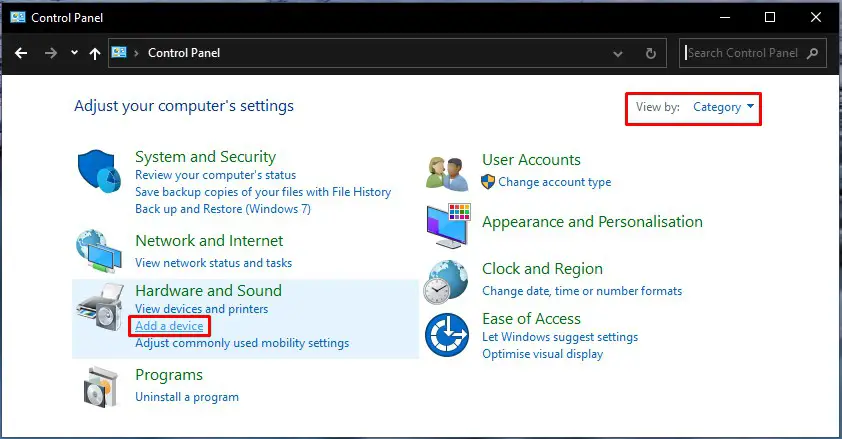Click the Control Panel breadcrumb in address bar
The height and width of the screenshot is (439, 842).
(x=184, y=53)
